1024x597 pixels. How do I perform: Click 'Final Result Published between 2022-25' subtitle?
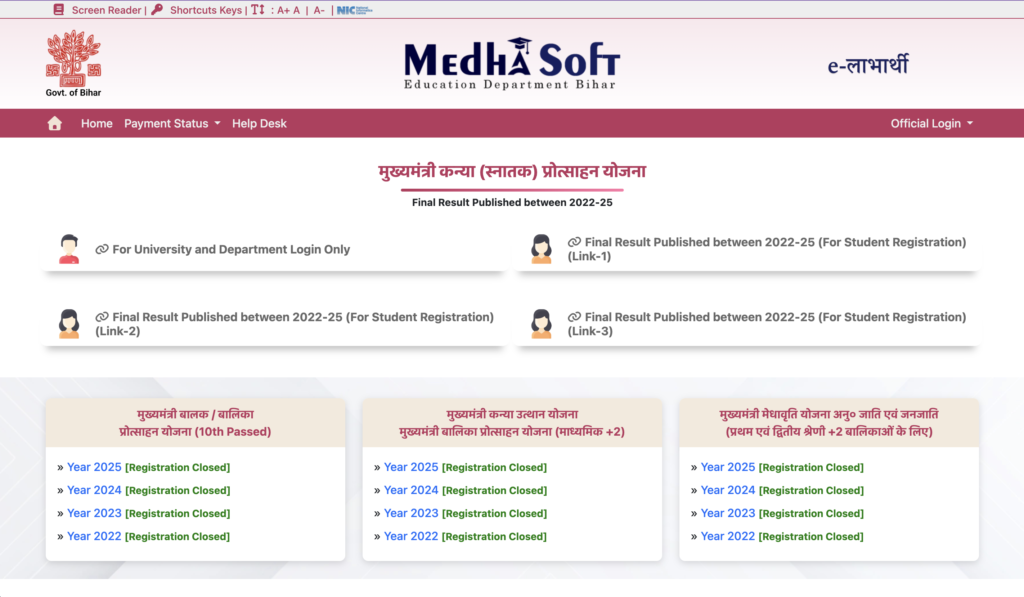pyautogui.click(x=512, y=202)
